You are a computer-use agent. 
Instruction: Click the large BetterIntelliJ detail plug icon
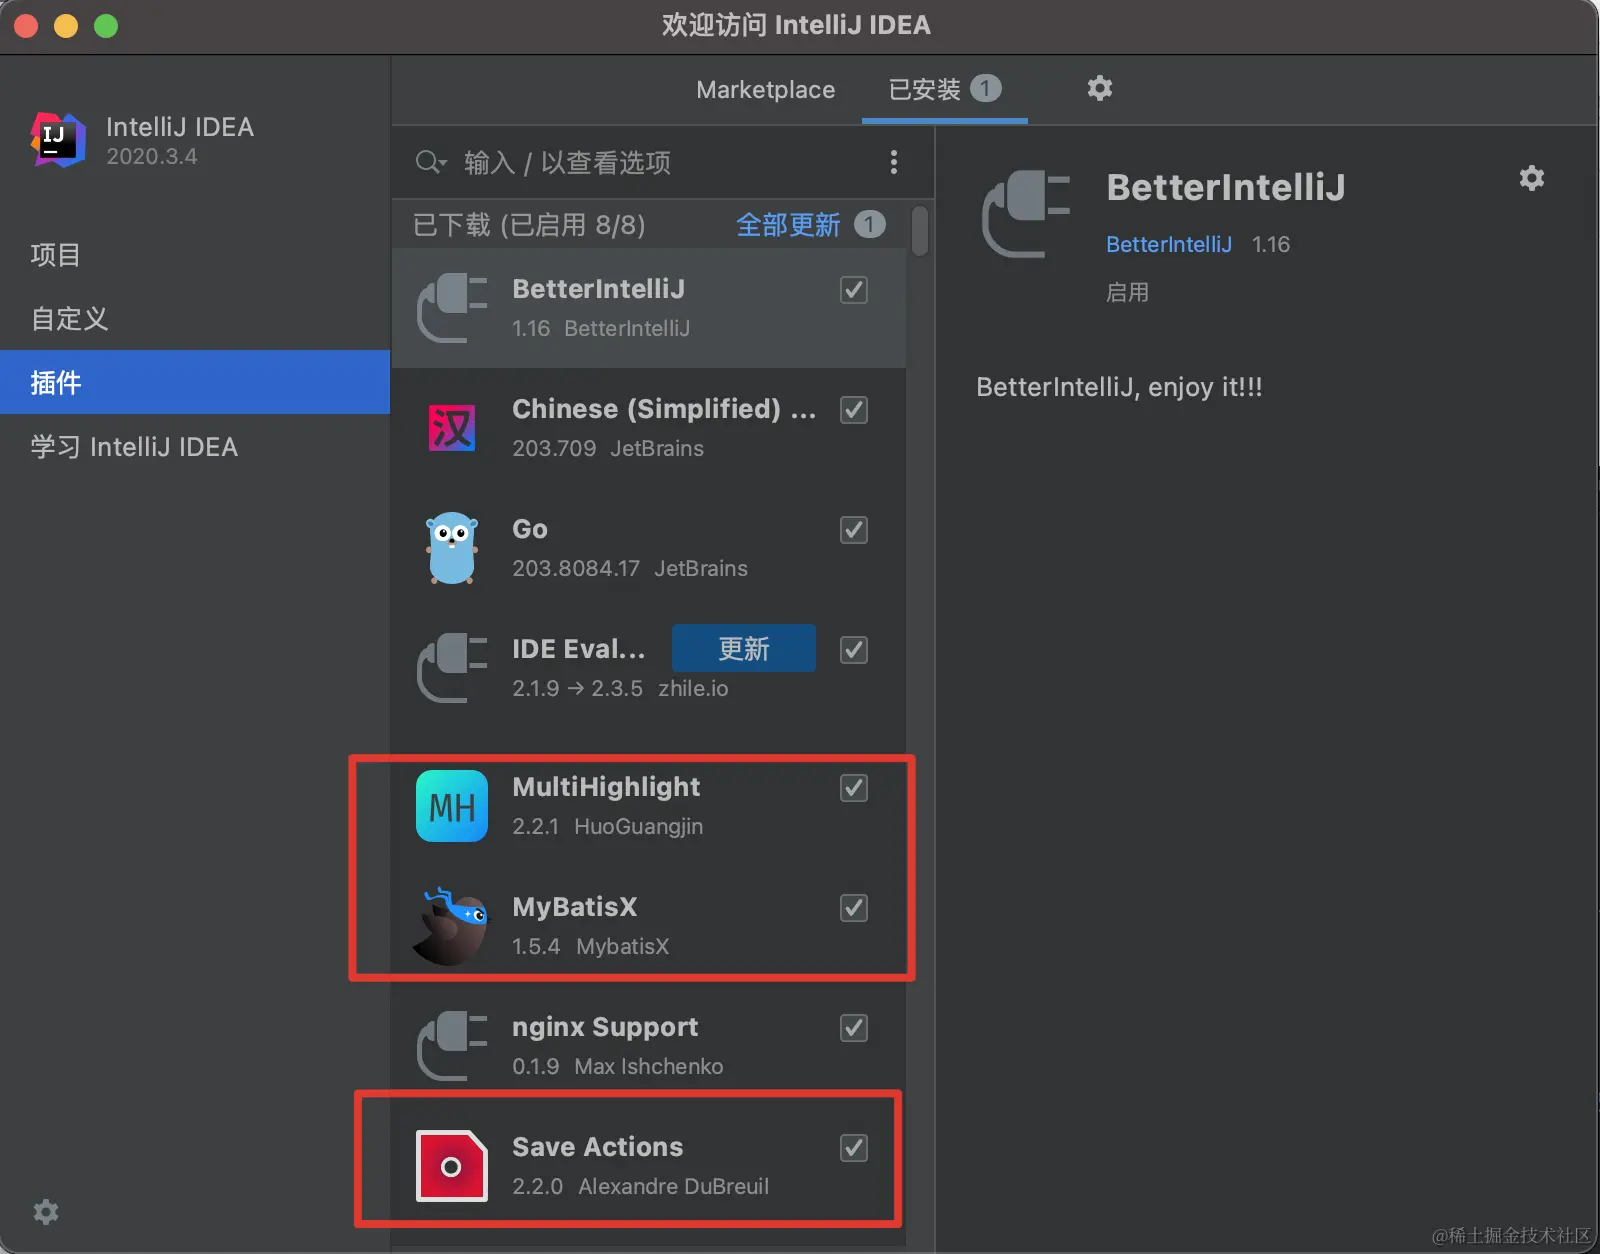coord(1026,214)
